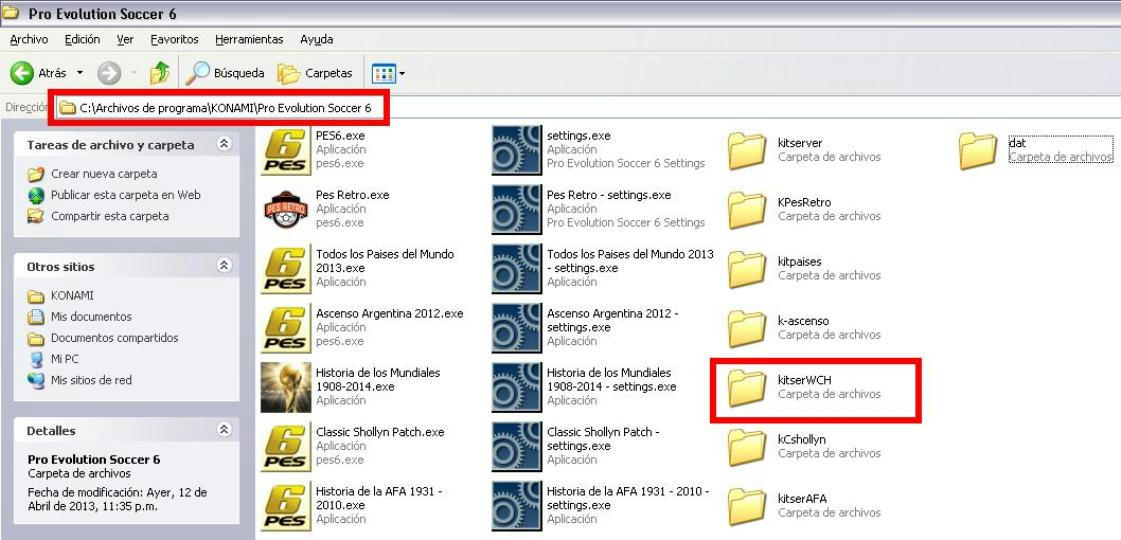Select the kitserAFA folder icon
1121x540 pixels.
pyautogui.click(x=747, y=506)
